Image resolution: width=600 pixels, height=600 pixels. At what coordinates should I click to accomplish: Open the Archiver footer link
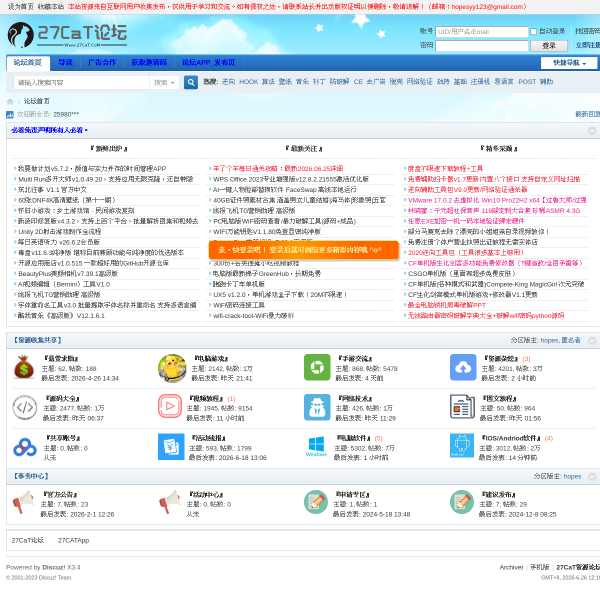(511, 567)
